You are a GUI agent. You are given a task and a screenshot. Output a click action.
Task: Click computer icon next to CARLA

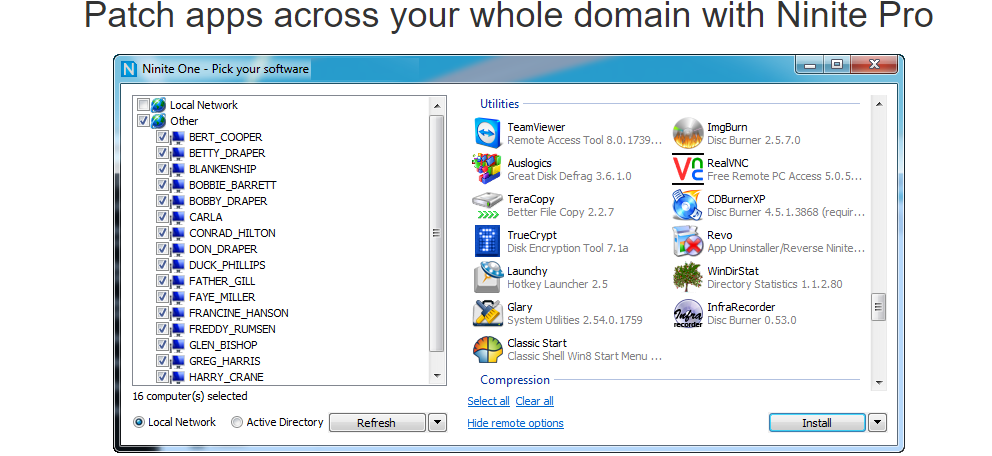pos(178,217)
